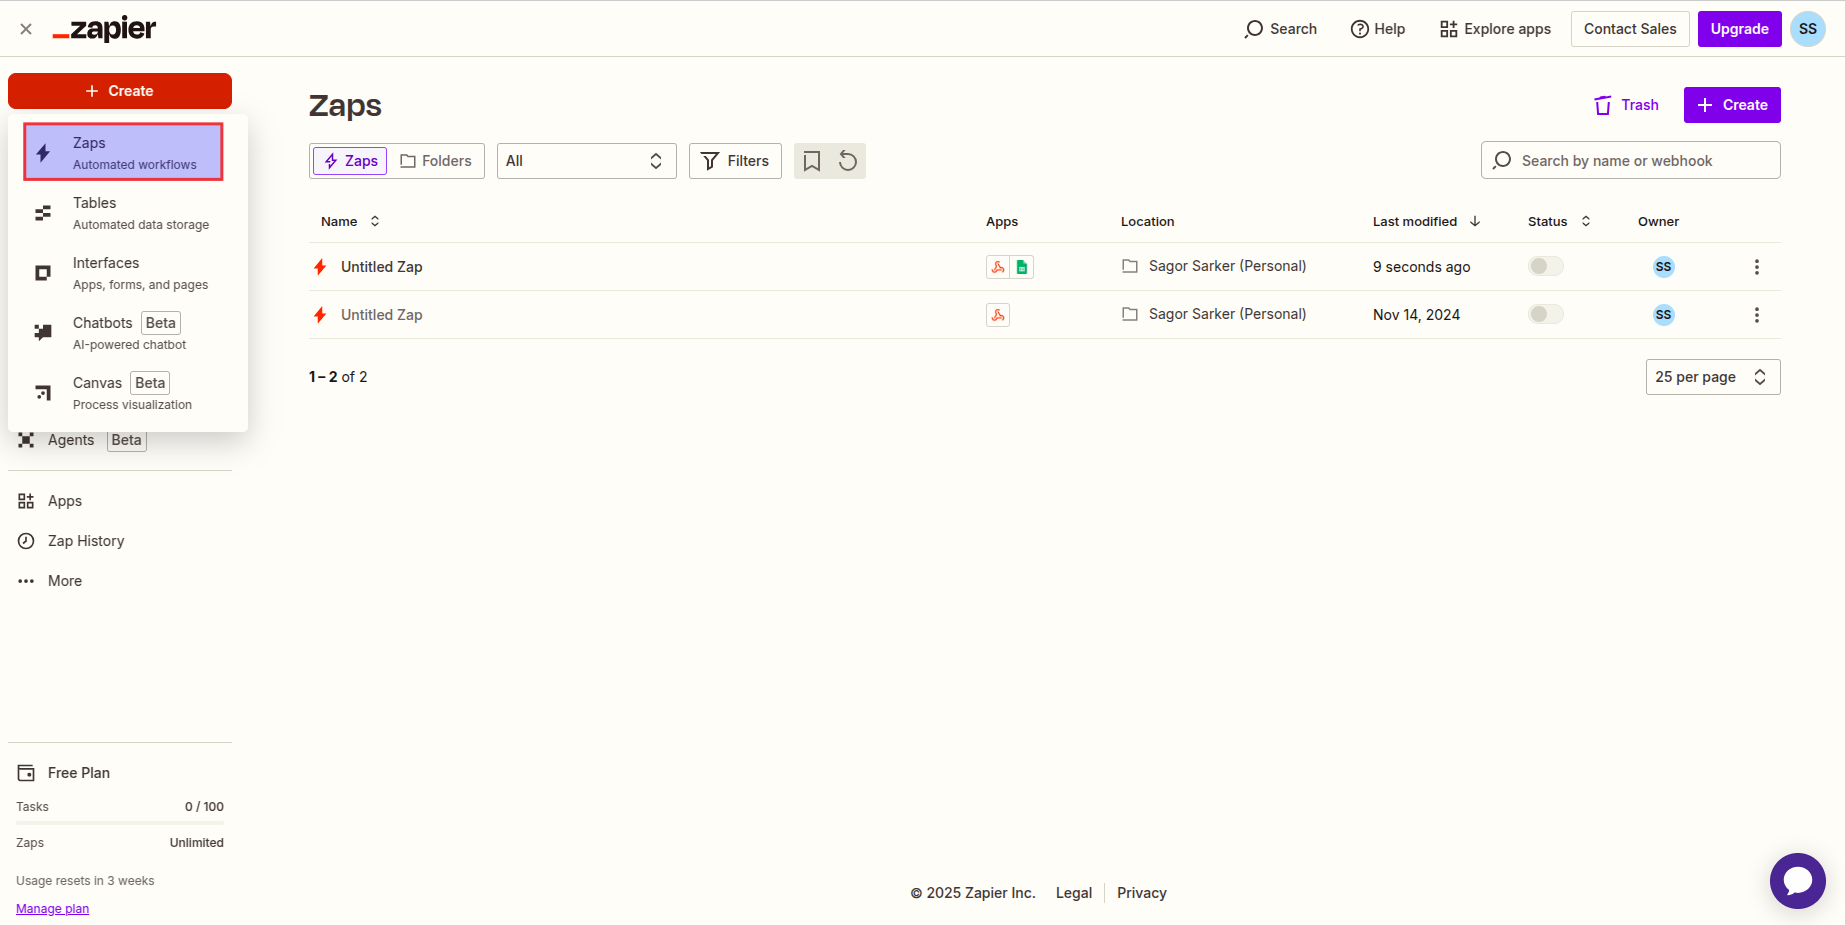Click Explore apps in top bar

click(1495, 29)
